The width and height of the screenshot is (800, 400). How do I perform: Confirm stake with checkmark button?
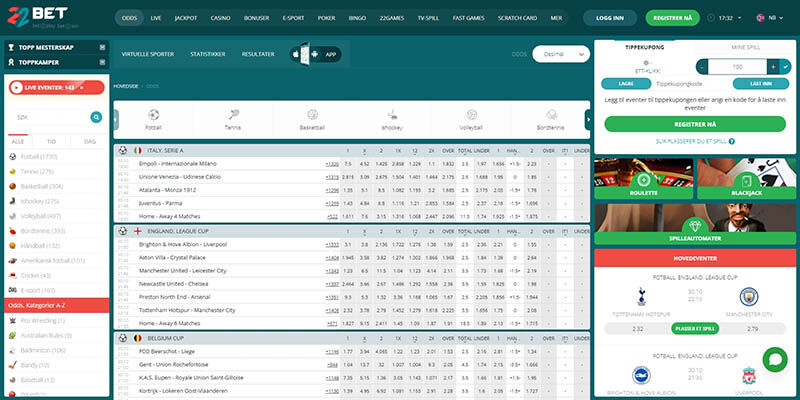786,66
